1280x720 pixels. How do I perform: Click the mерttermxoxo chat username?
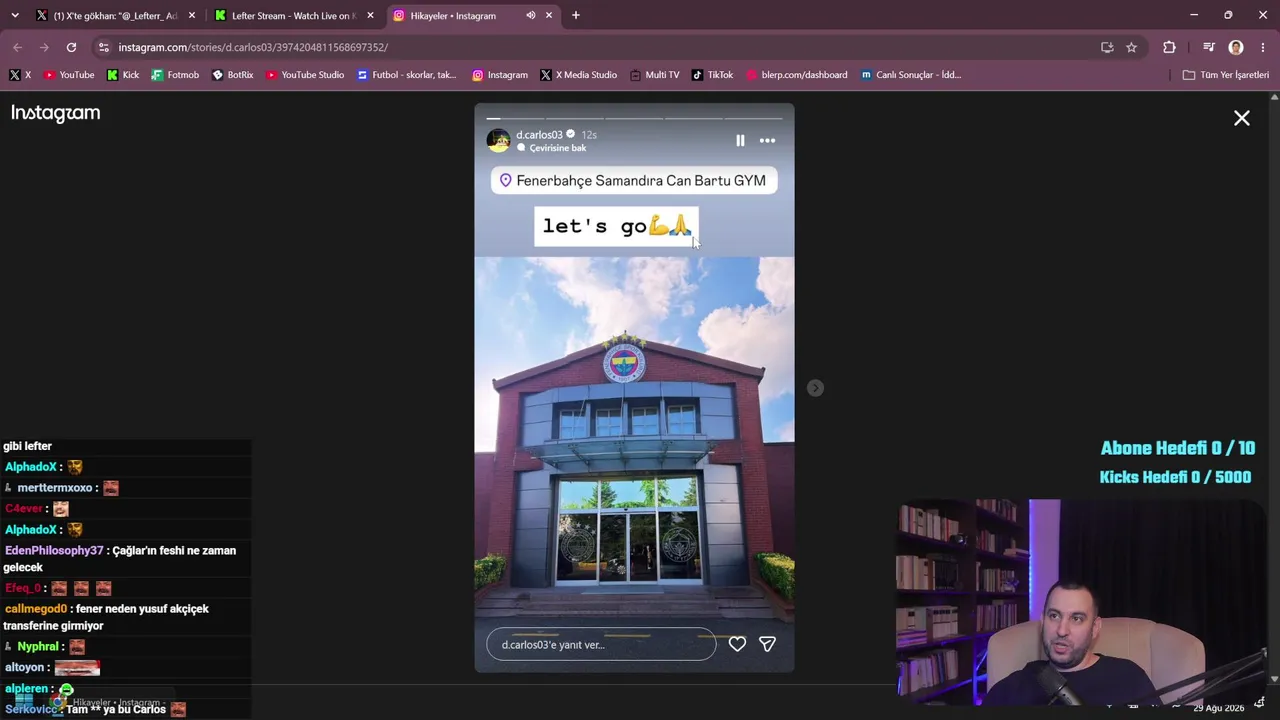click(55, 488)
